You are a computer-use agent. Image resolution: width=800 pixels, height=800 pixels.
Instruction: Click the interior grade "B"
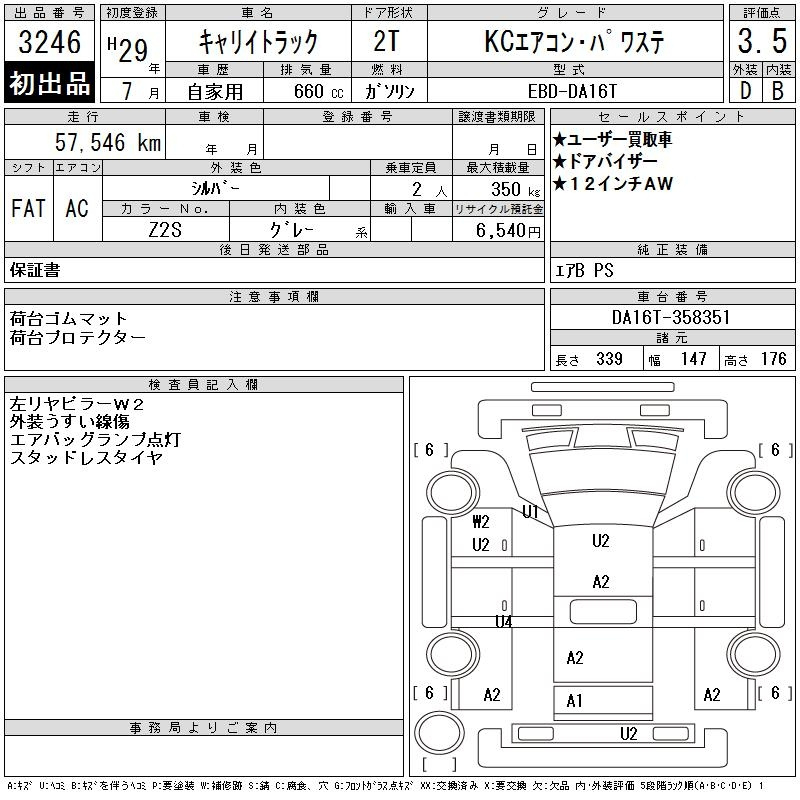click(x=778, y=91)
